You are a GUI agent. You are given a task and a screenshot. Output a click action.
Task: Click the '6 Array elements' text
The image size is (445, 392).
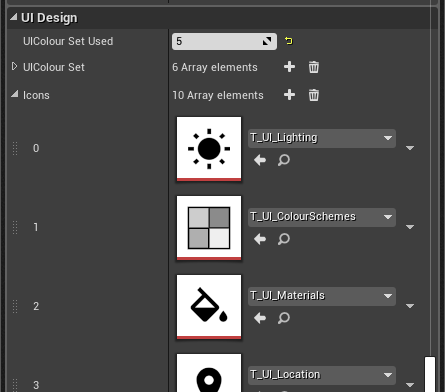[215, 67]
